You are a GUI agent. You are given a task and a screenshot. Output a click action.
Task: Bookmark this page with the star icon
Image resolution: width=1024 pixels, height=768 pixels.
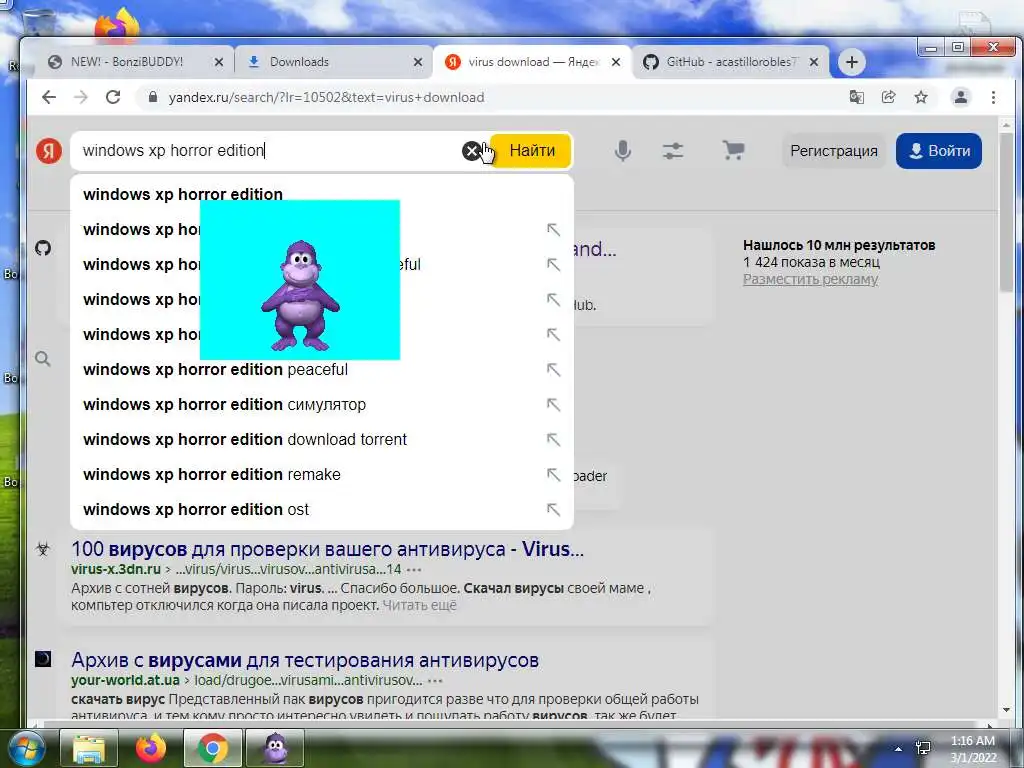coord(921,97)
